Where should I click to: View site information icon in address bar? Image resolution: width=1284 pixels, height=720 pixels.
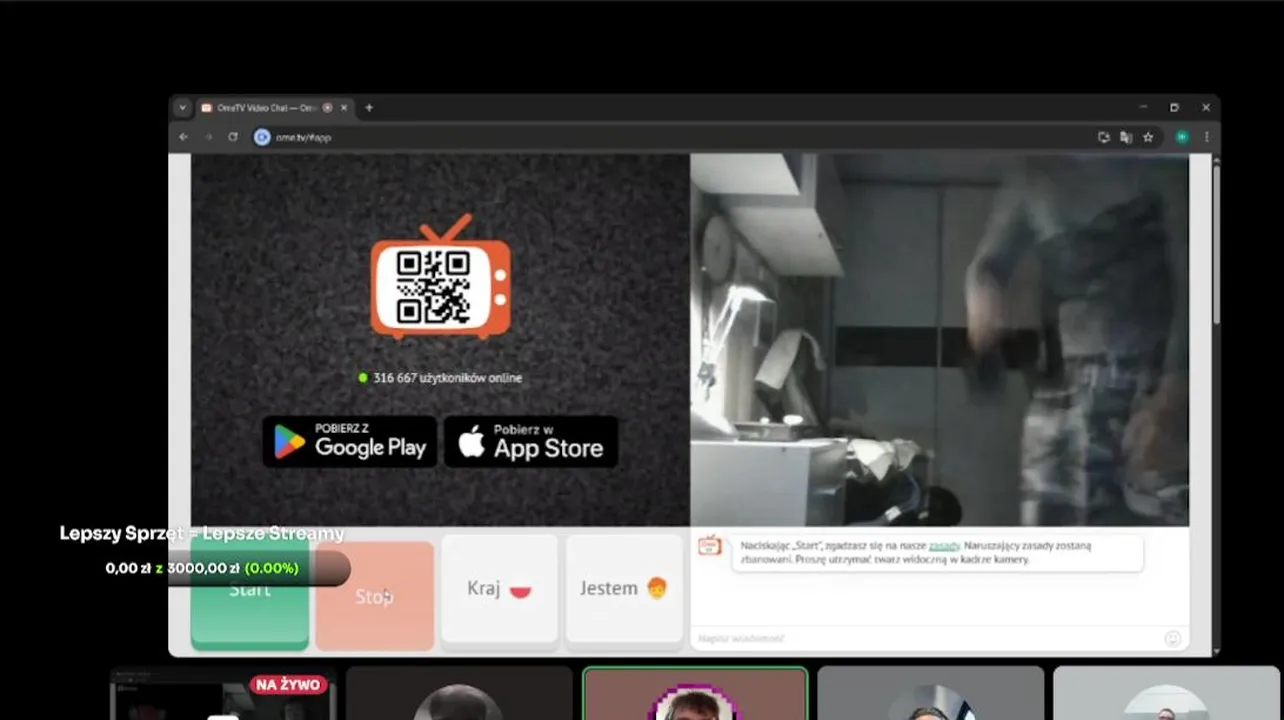click(262, 137)
